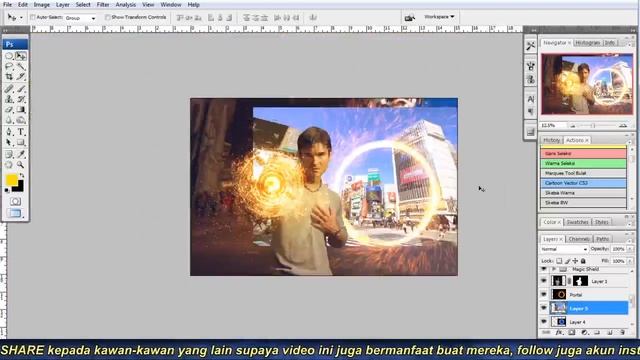Create new adjustment layer icon
The height and width of the screenshot is (360, 640).
point(584,333)
